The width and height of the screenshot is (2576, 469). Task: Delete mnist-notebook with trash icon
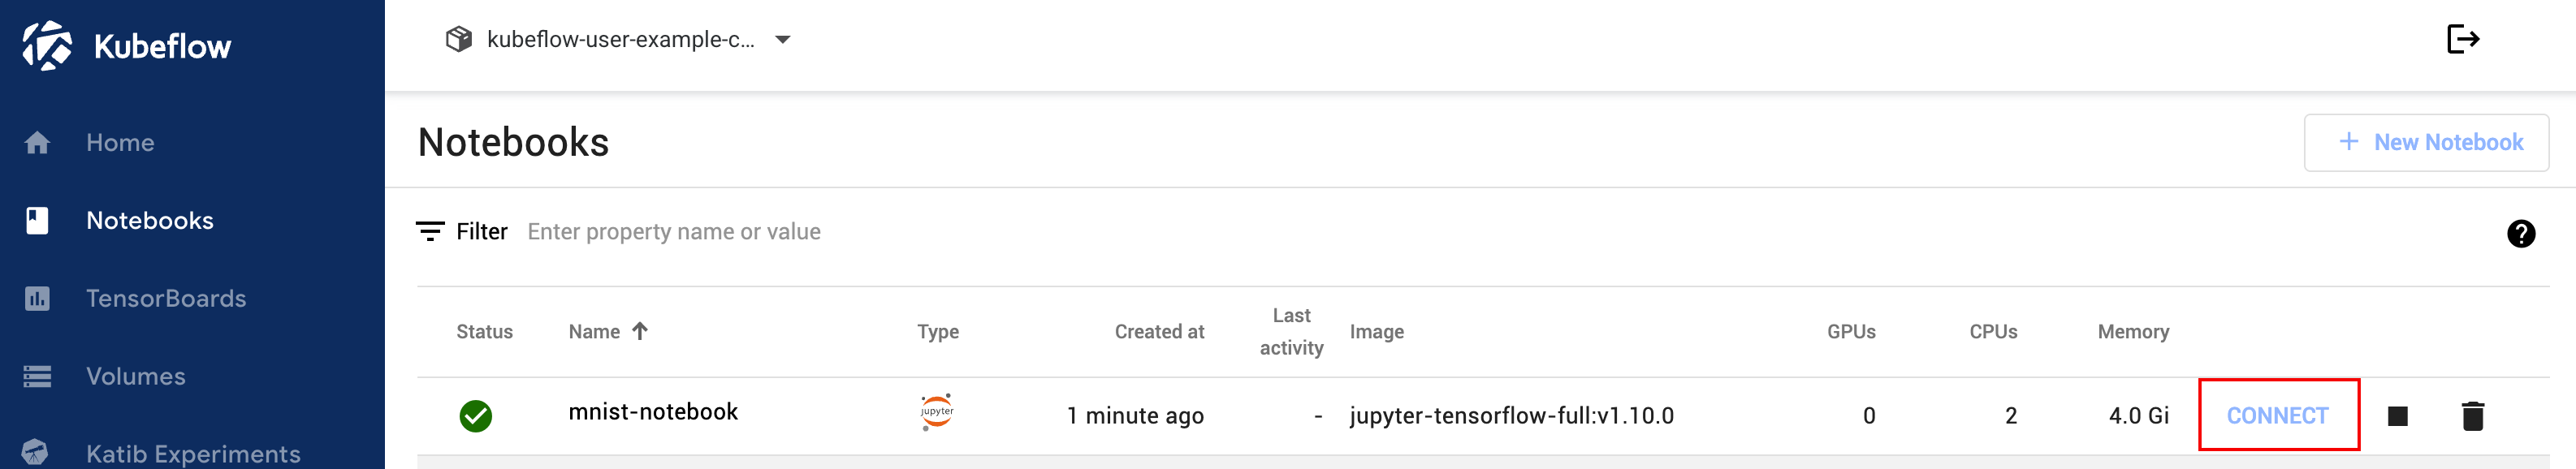click(x=2473, y=415)
